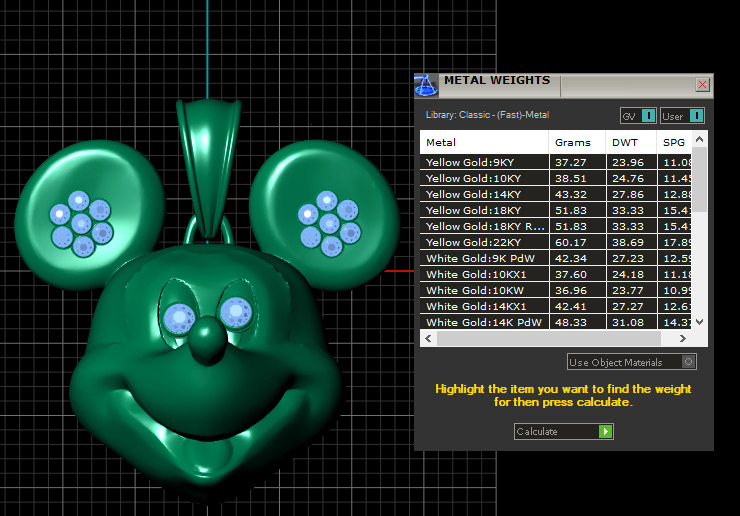The width and height of the screenshot is (740, 516).
Task: Click scroll left arrow of metals list
Action: point(428,338)
